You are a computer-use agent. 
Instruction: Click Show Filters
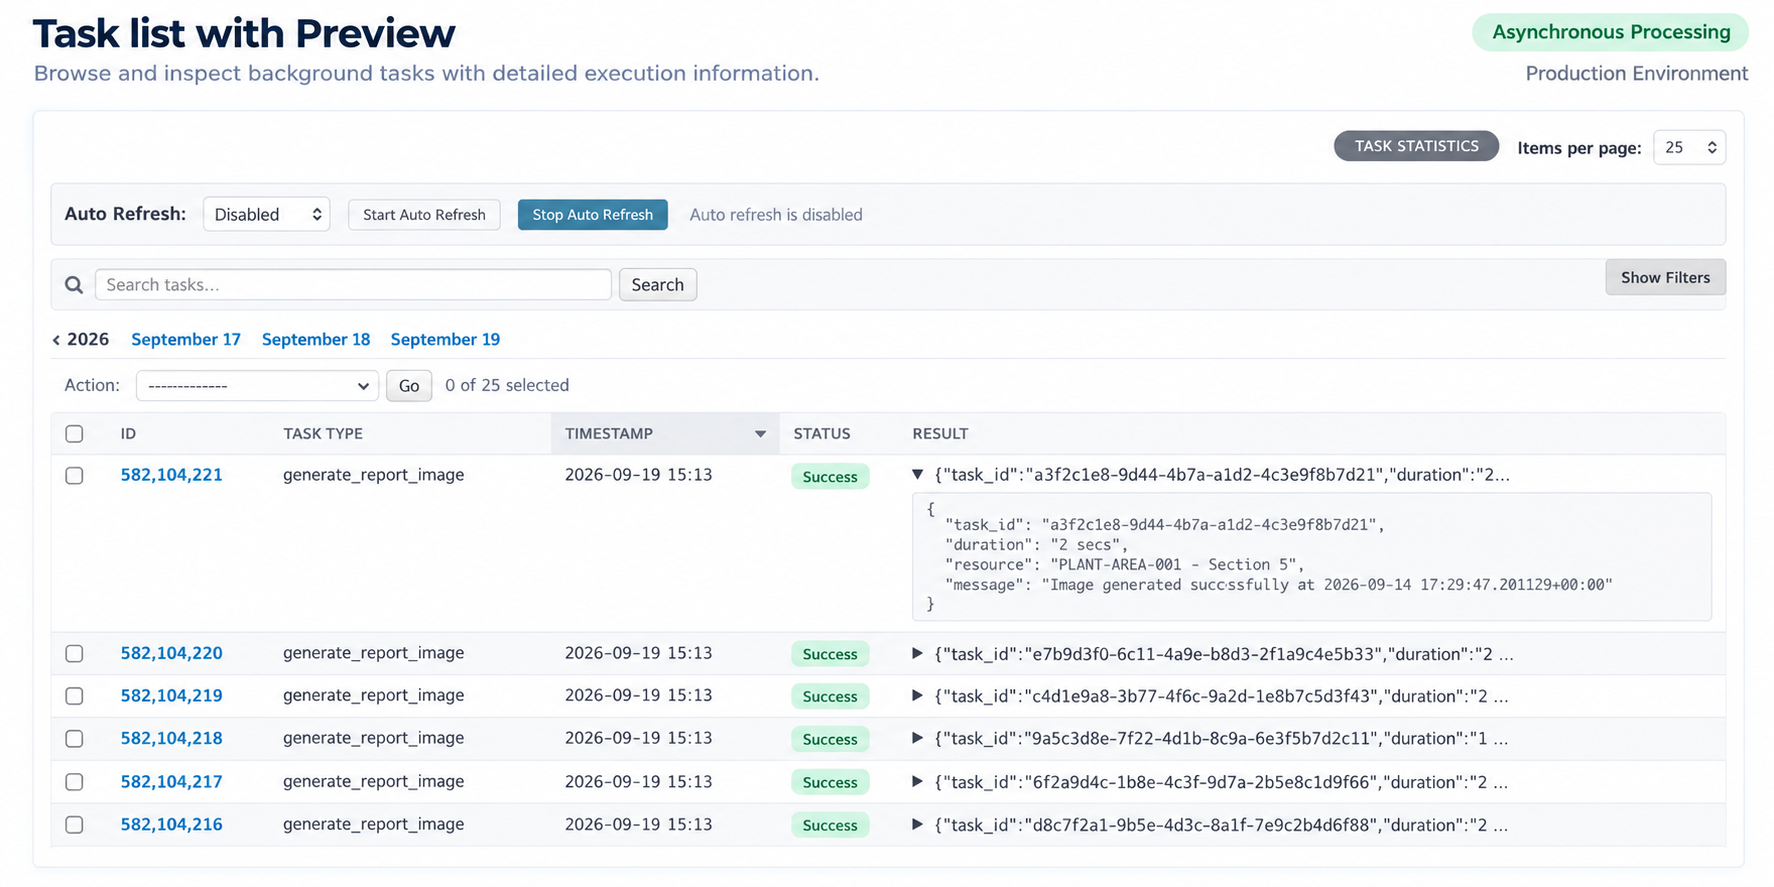1665,278
